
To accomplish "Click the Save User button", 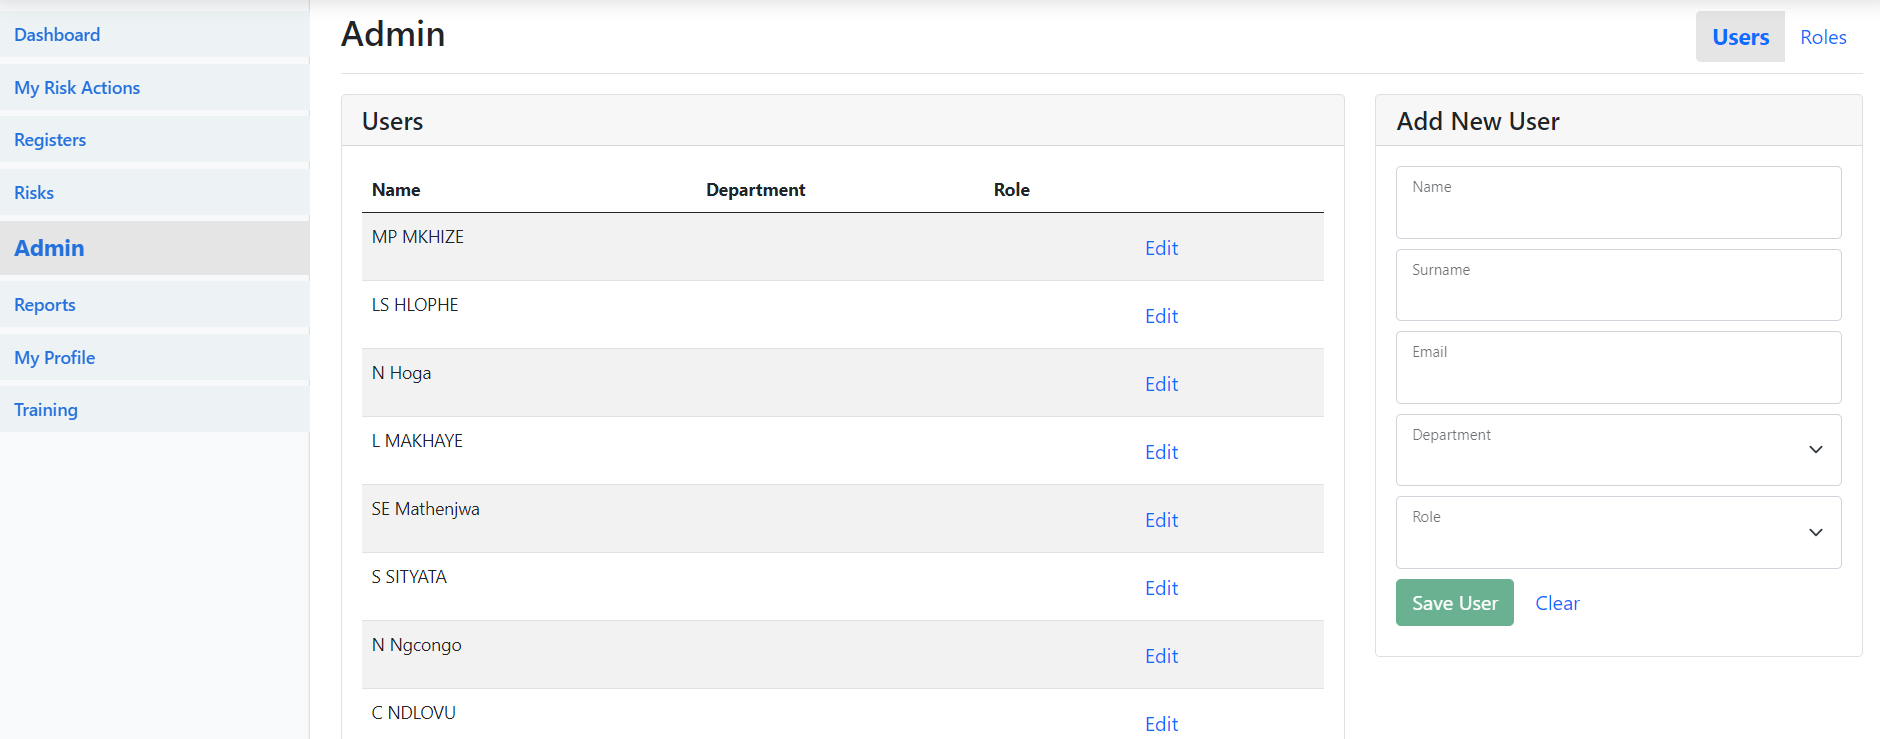I will [1454, 603].
